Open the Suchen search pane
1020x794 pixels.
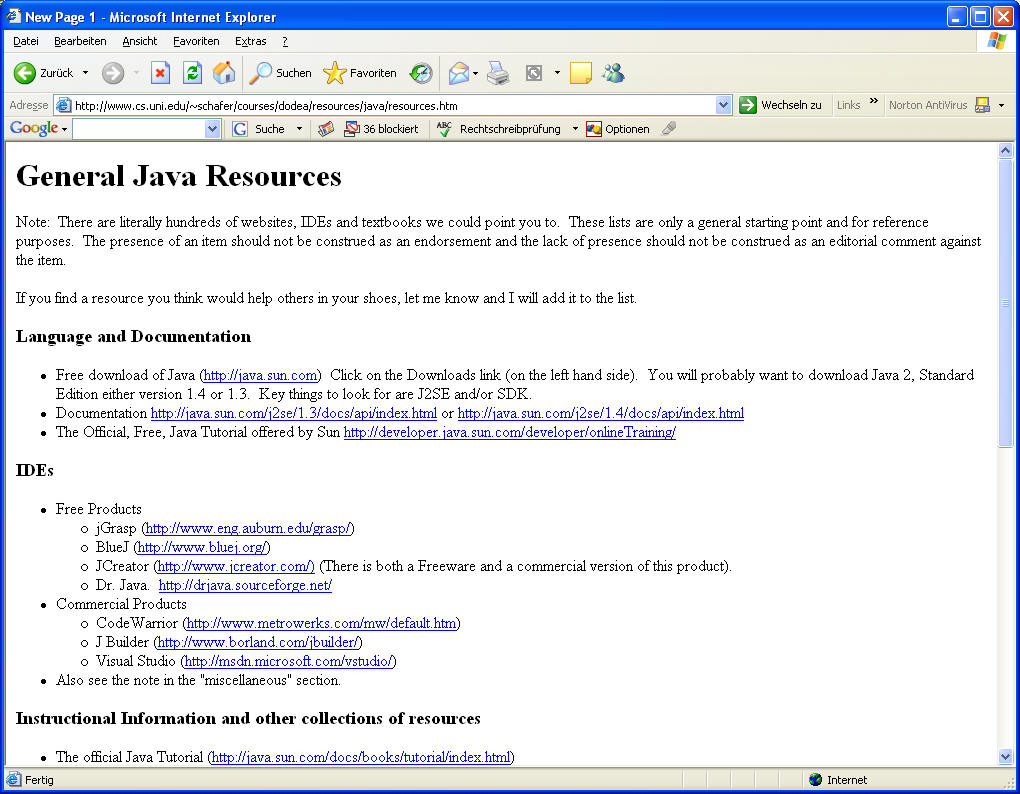point(281,73)
